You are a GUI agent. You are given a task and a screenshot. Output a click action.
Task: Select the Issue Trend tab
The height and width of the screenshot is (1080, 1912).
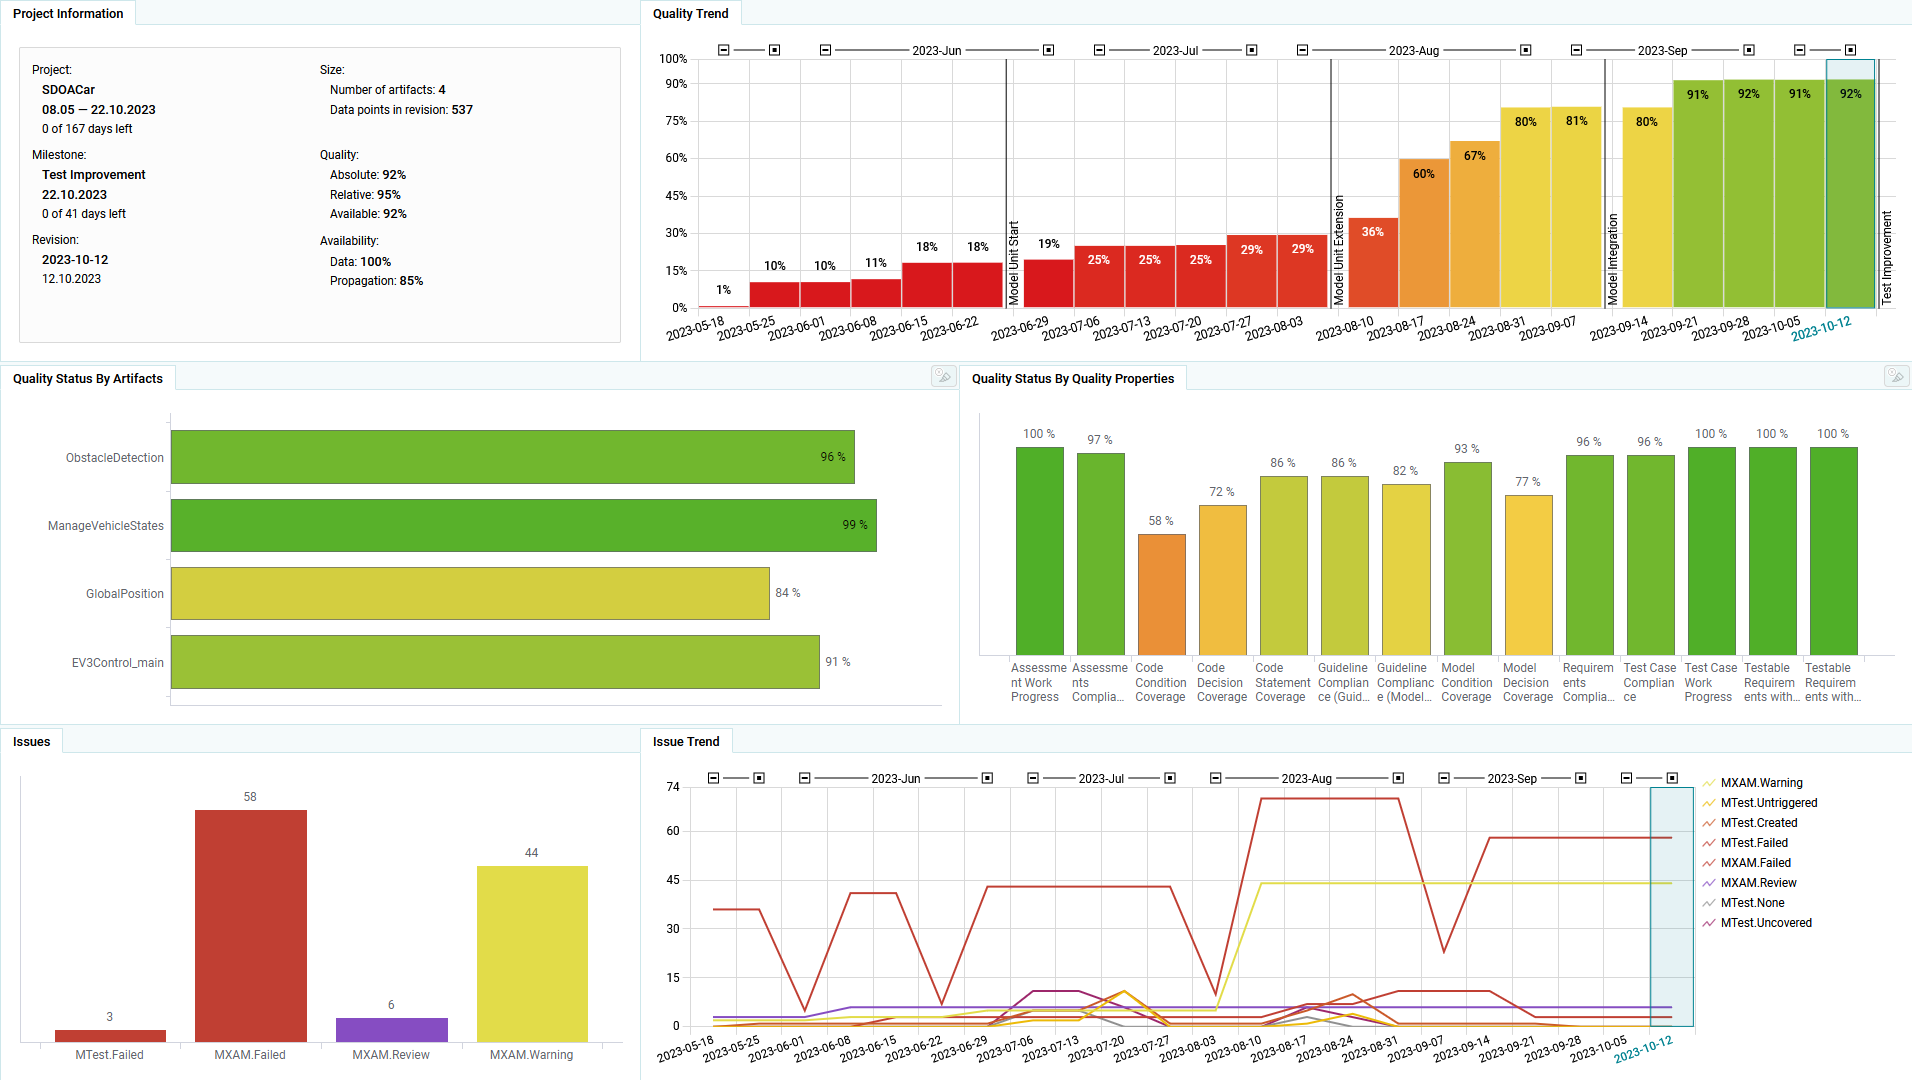(x=686, y=742)
